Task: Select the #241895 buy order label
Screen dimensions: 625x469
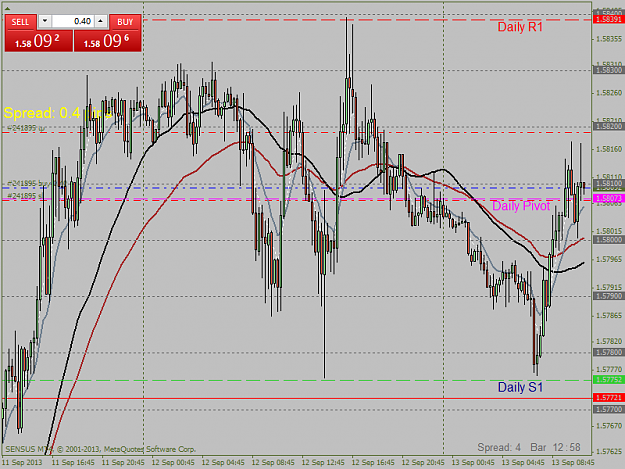Action: pyautogui.click(x=37, y=183)
